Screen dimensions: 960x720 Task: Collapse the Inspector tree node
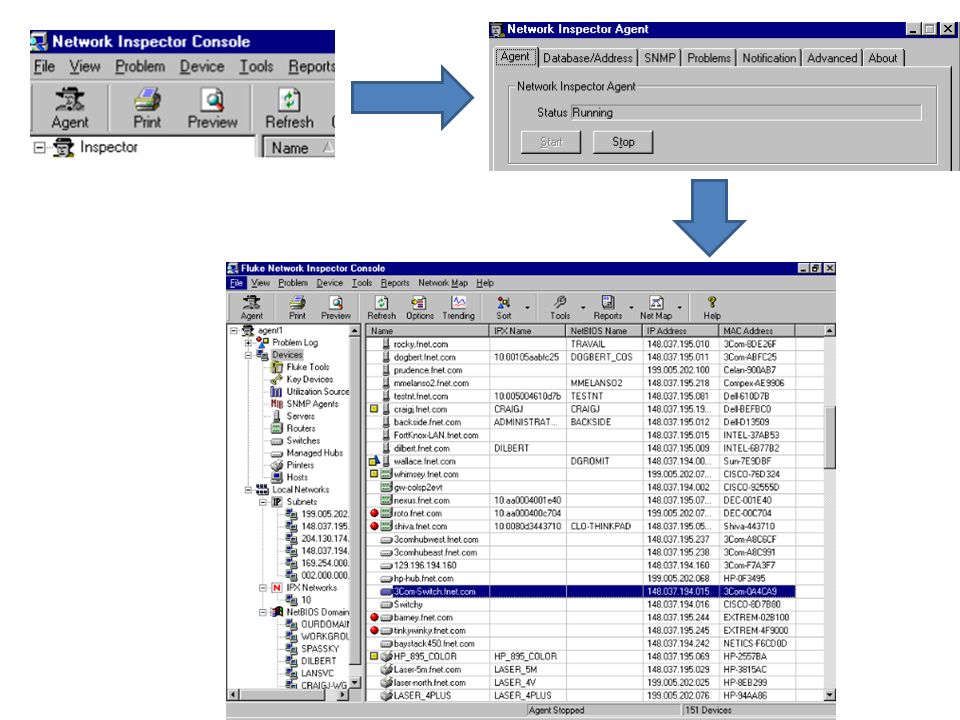pos(39,148)
